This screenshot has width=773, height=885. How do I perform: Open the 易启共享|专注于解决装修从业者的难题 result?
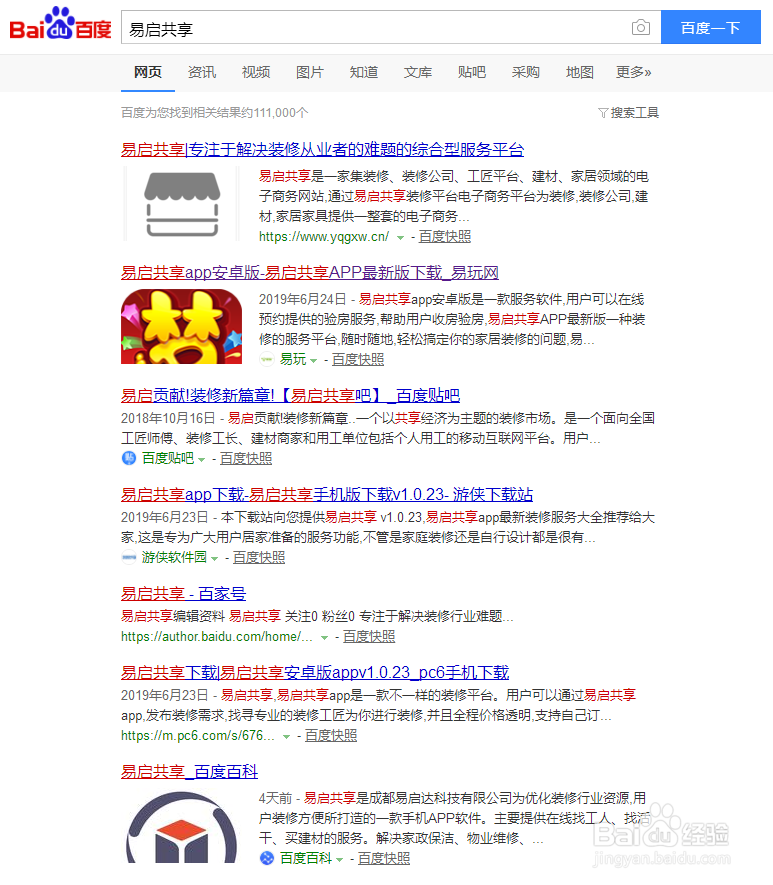tap(323, 150)
